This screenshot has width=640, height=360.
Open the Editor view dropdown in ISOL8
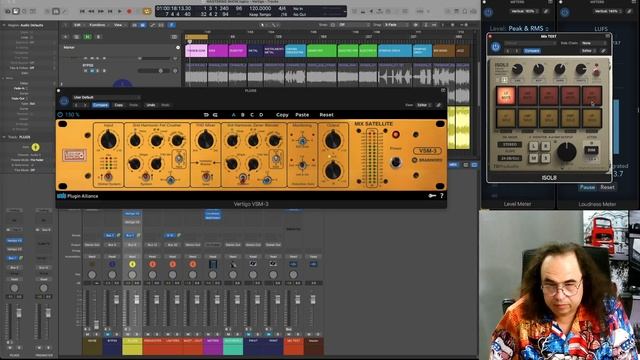point(588,51)
